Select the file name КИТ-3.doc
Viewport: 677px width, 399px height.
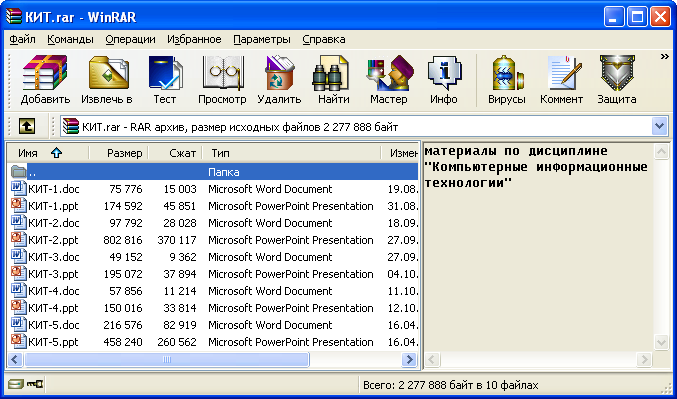[54, 257]
